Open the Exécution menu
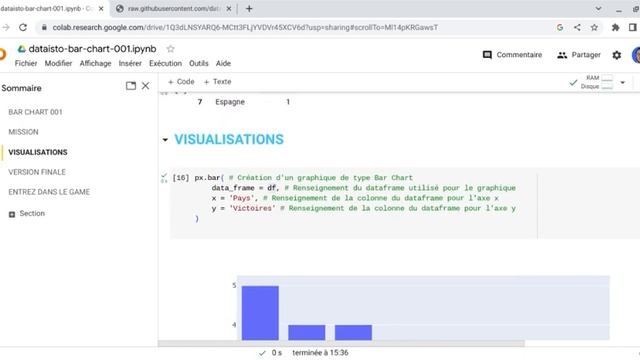Screen dimensions: 640x360 point(165,63)
